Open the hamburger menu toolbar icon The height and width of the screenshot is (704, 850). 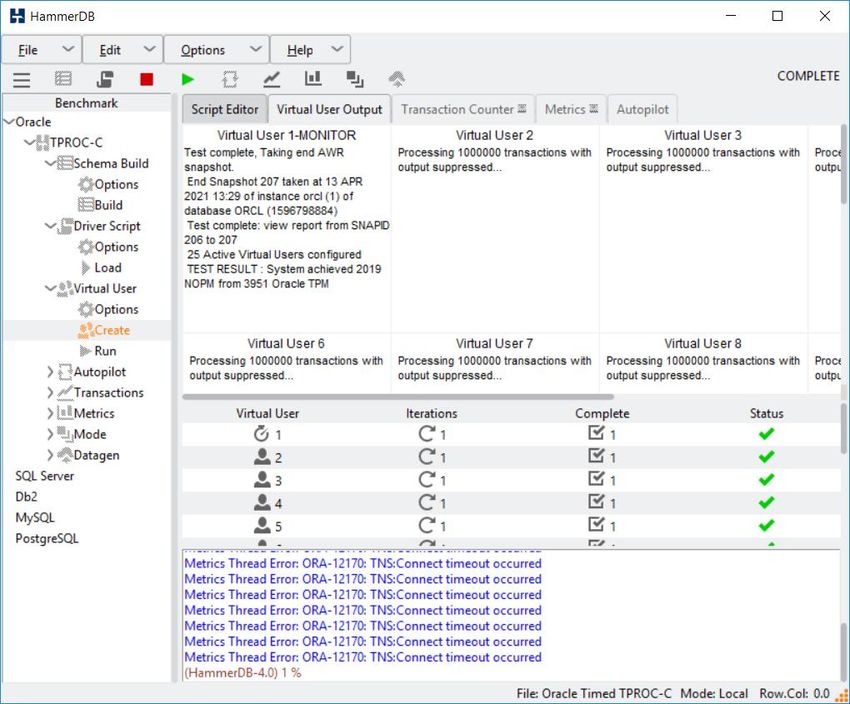(x=22, y=80)
